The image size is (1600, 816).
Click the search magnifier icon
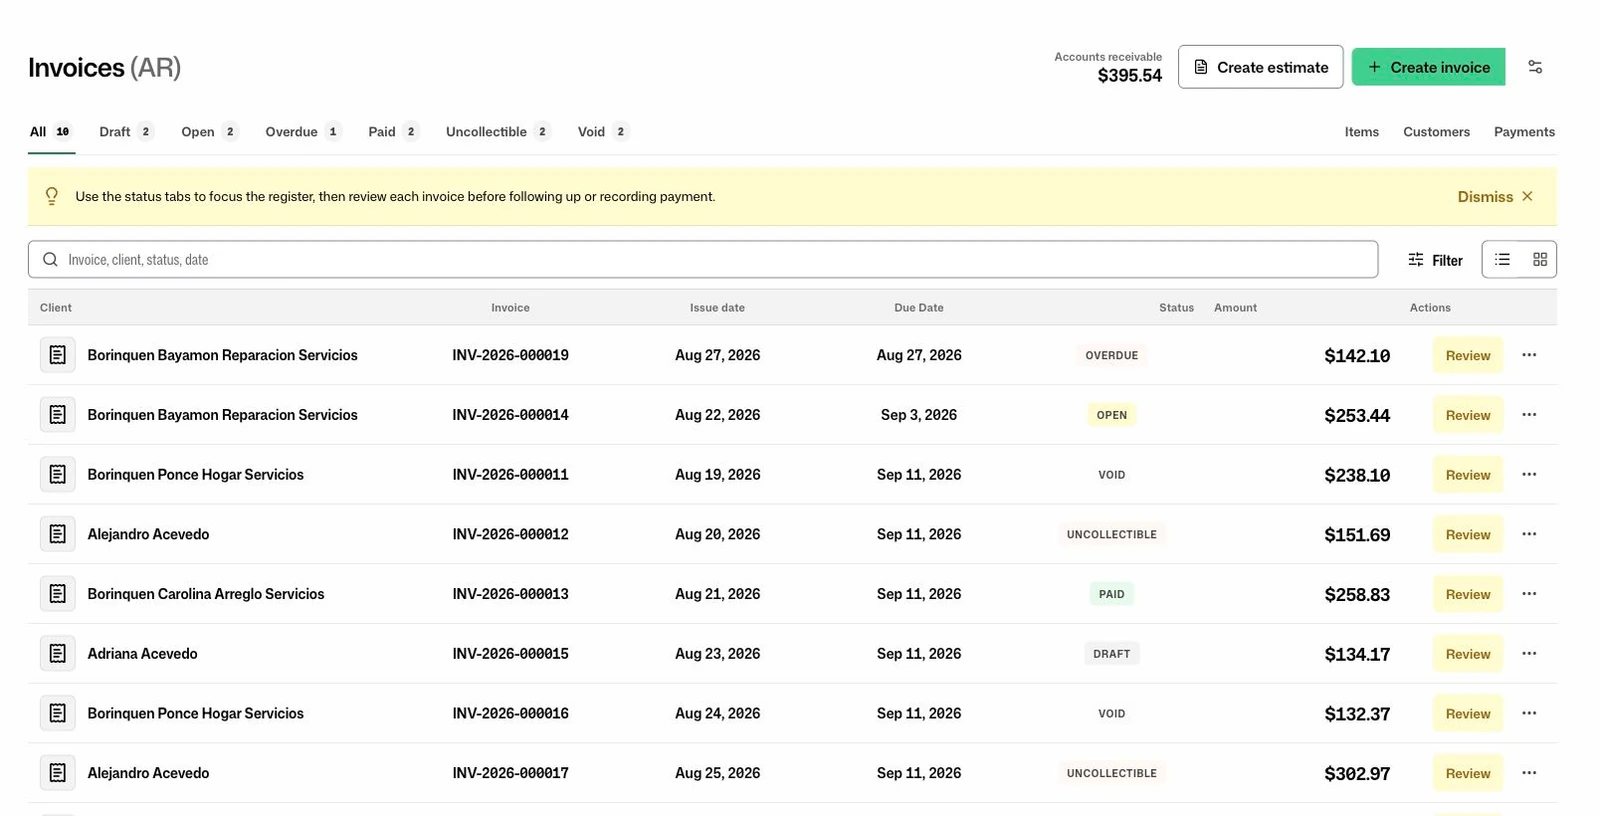[50, 259]
